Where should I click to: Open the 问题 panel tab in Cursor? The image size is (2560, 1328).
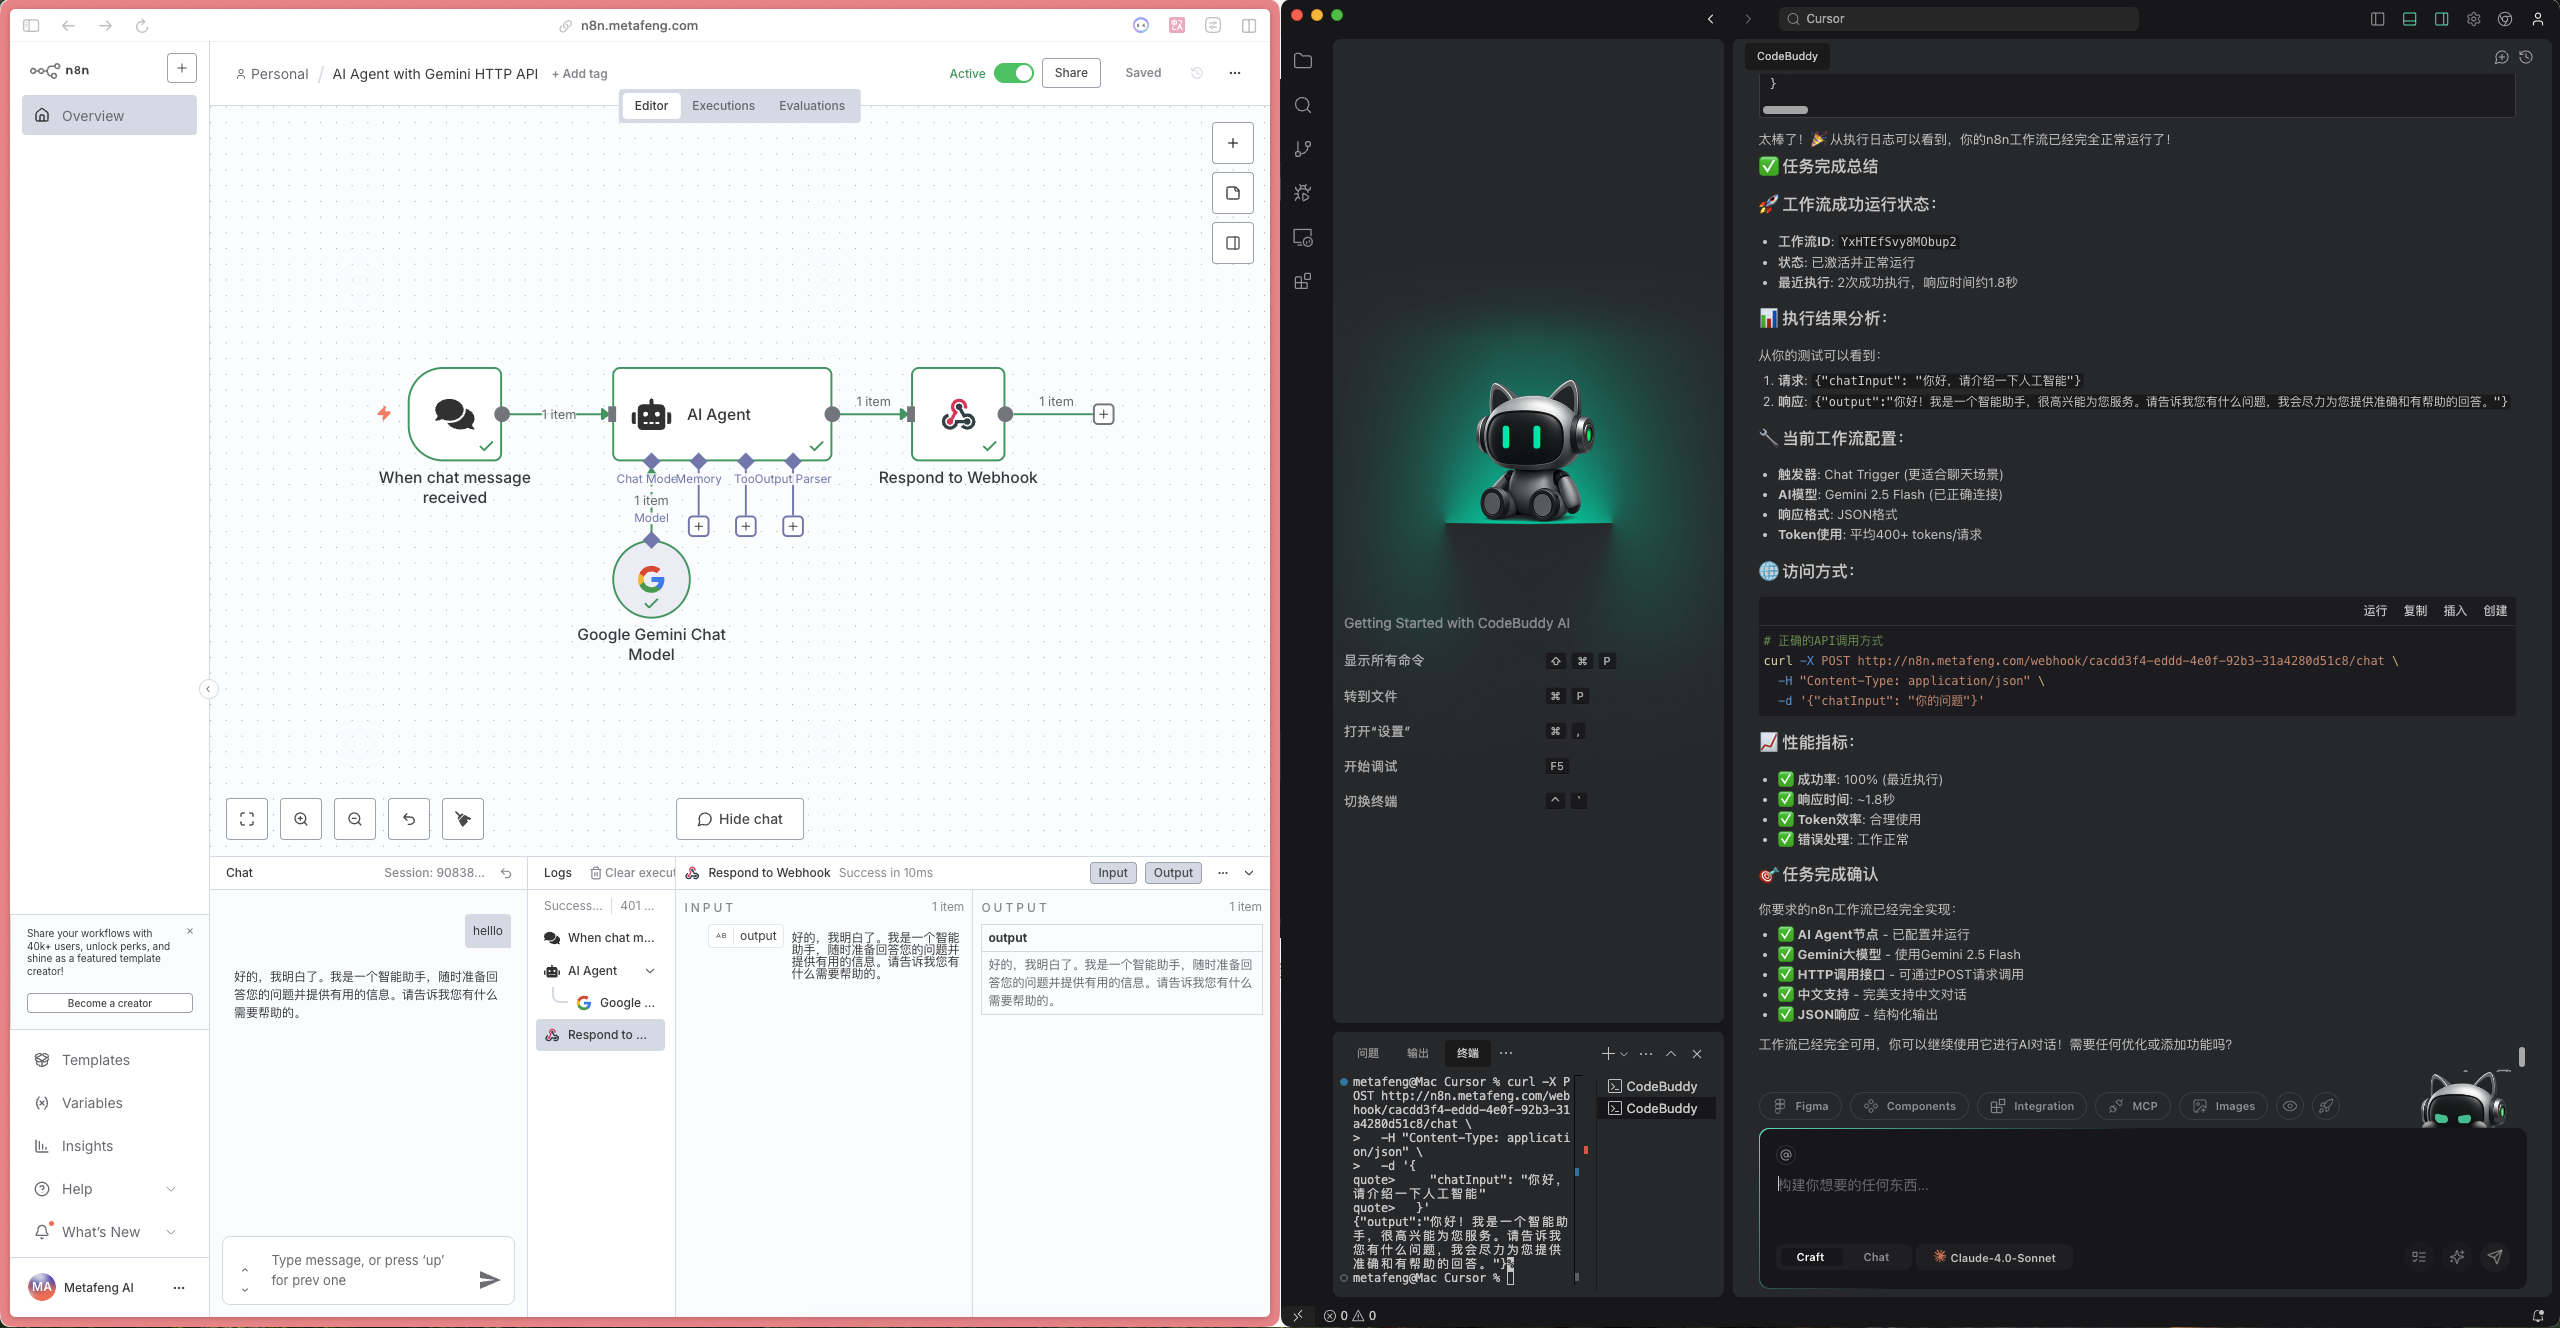click(x=1368, y=1053)
